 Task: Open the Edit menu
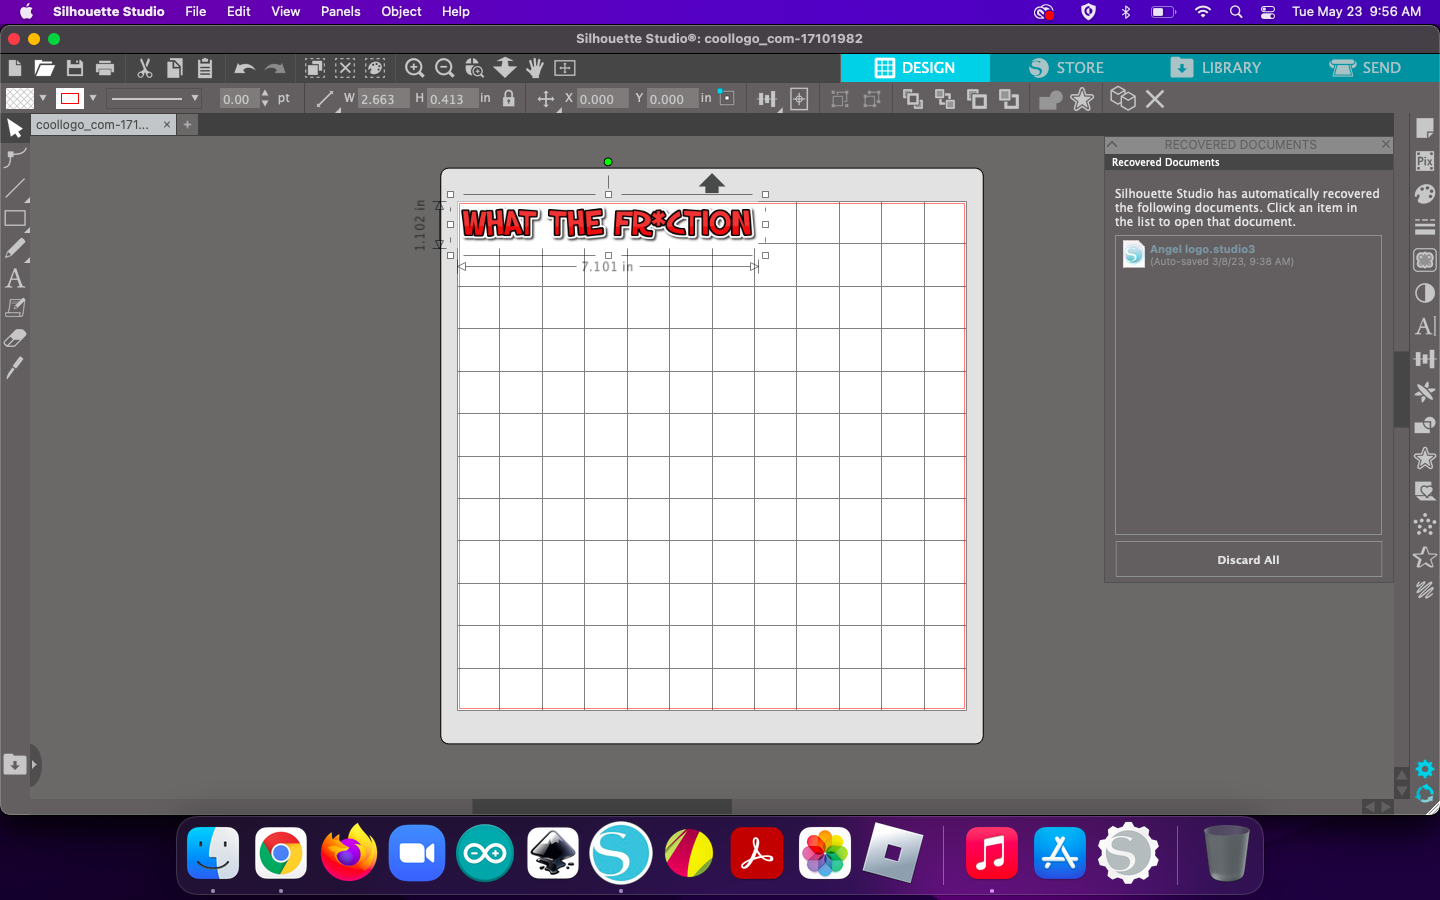click(x=239, y=11)
